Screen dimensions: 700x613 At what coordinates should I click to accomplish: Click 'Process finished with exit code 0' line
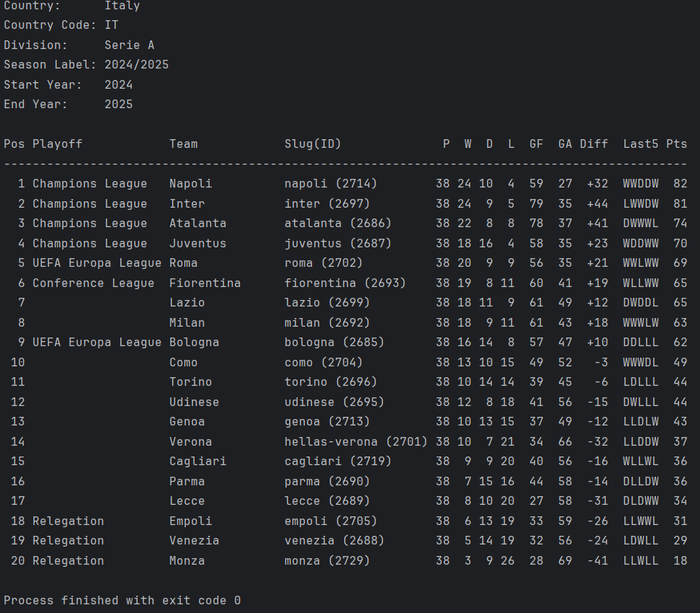121,600
